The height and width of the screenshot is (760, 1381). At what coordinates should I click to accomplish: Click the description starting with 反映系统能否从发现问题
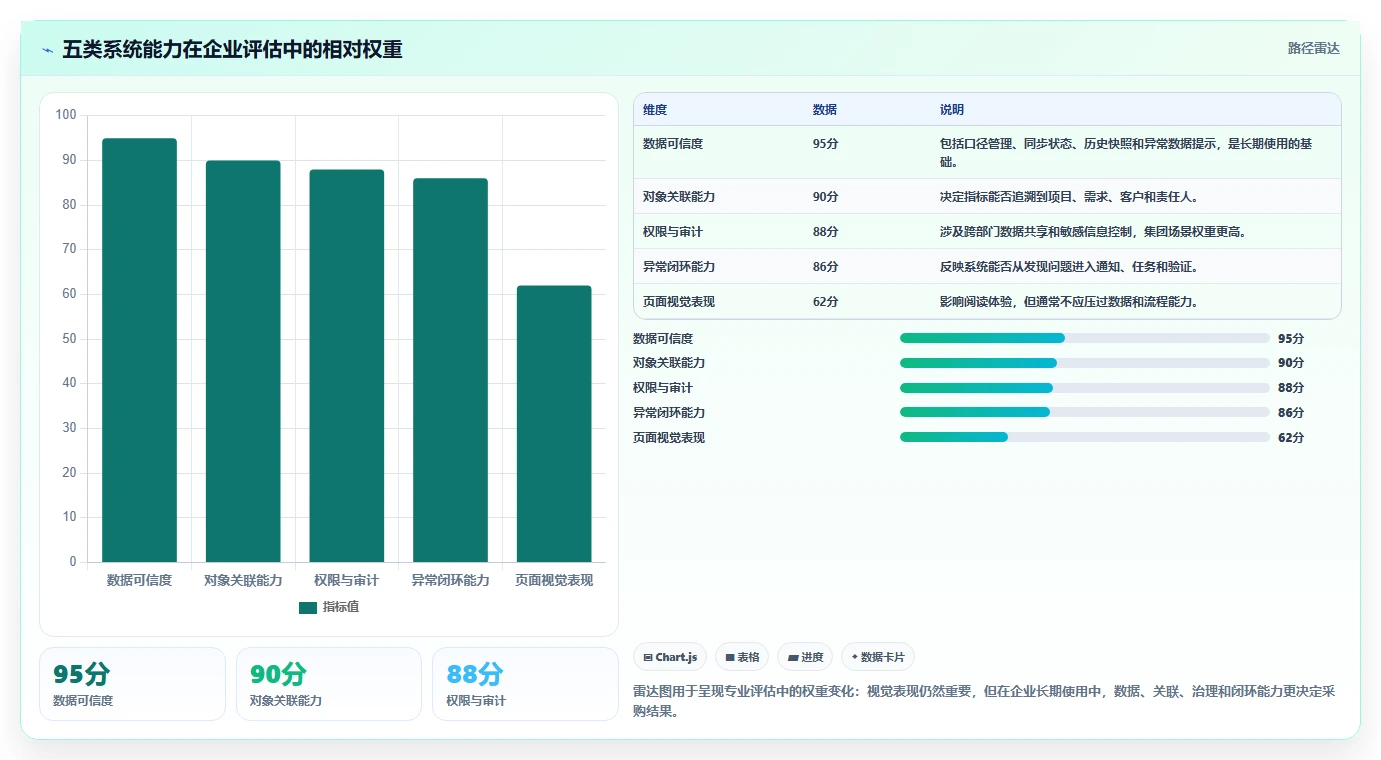point(1069,267)
